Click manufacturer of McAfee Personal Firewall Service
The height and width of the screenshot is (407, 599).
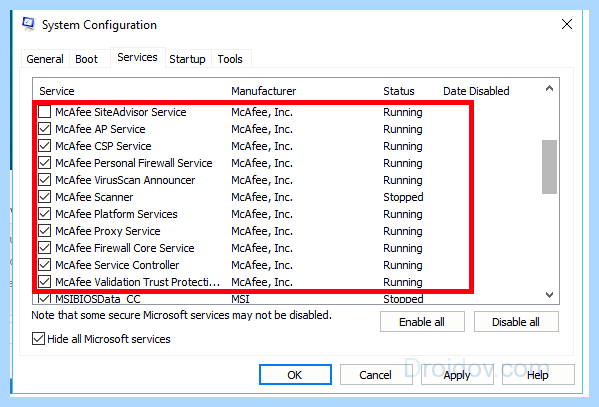(262, 163)
